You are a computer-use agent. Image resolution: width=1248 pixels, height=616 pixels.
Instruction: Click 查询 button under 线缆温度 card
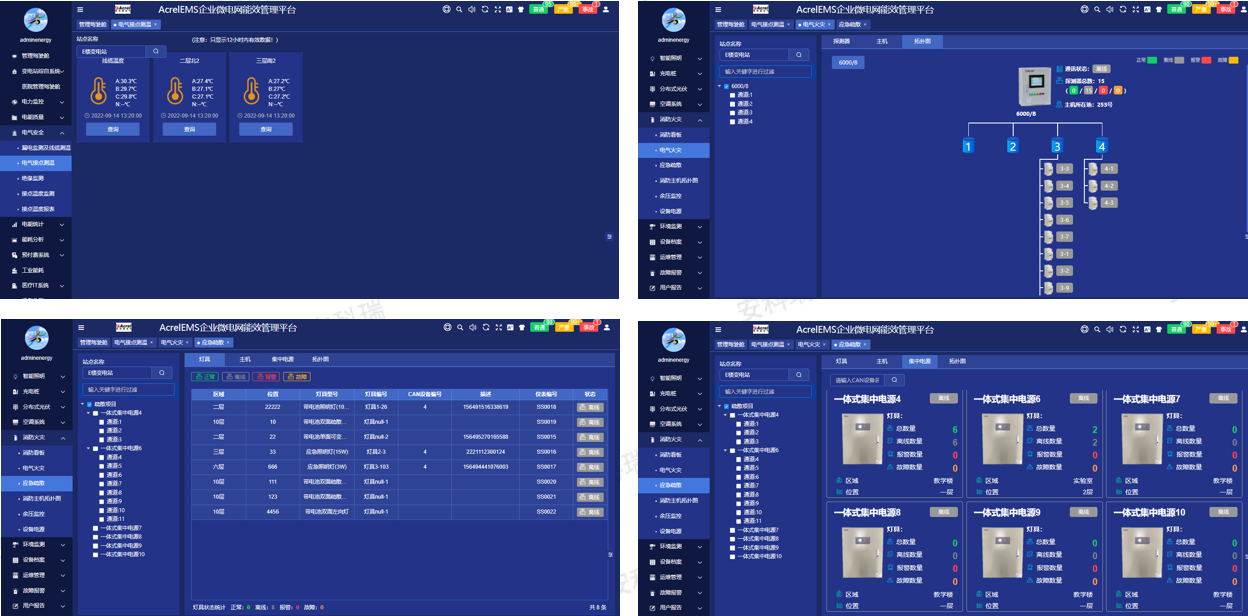113,129
